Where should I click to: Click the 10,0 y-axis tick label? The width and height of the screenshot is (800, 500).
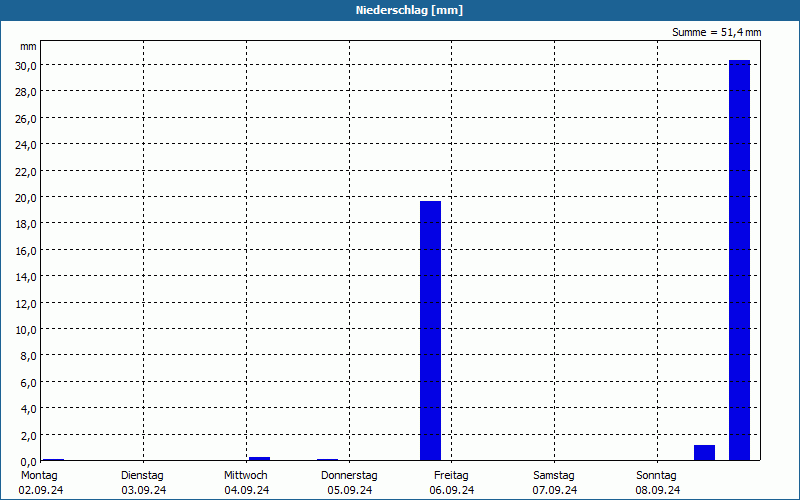click(x=26, y=330)
